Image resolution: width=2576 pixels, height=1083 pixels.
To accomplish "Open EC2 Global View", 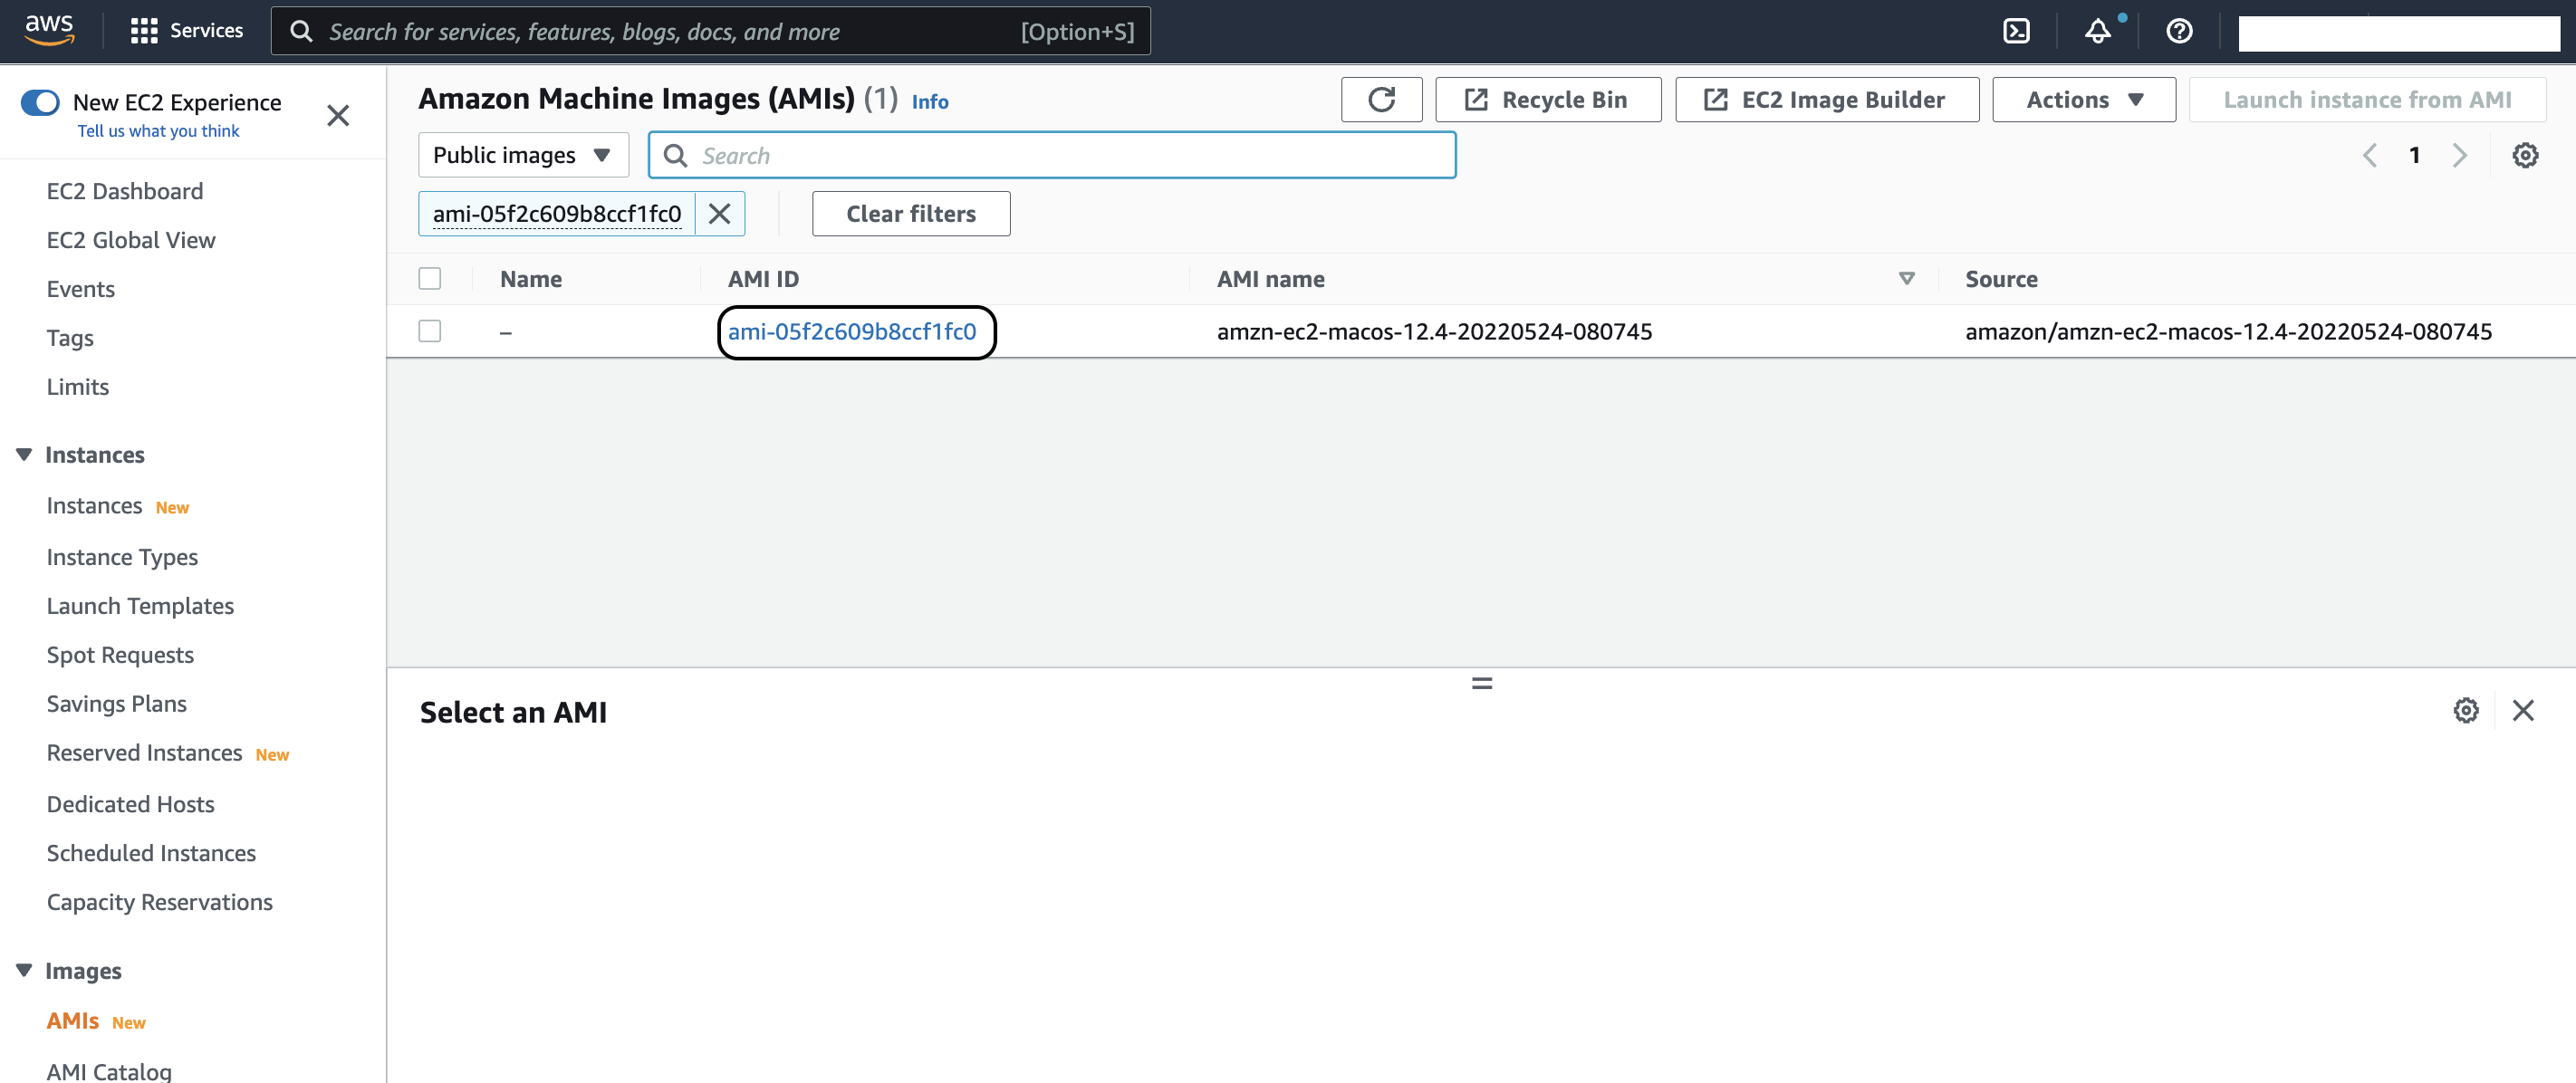I will (131, 239).
